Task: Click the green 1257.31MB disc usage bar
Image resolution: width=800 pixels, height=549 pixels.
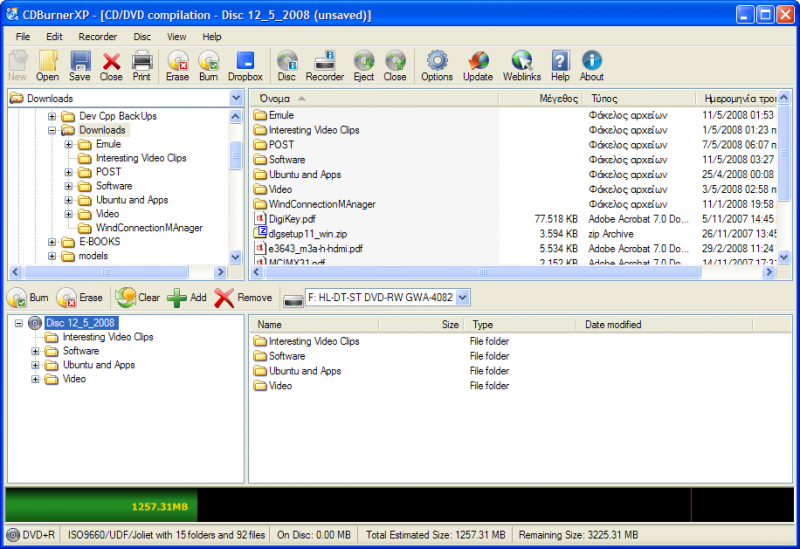Action: (102, 505)
